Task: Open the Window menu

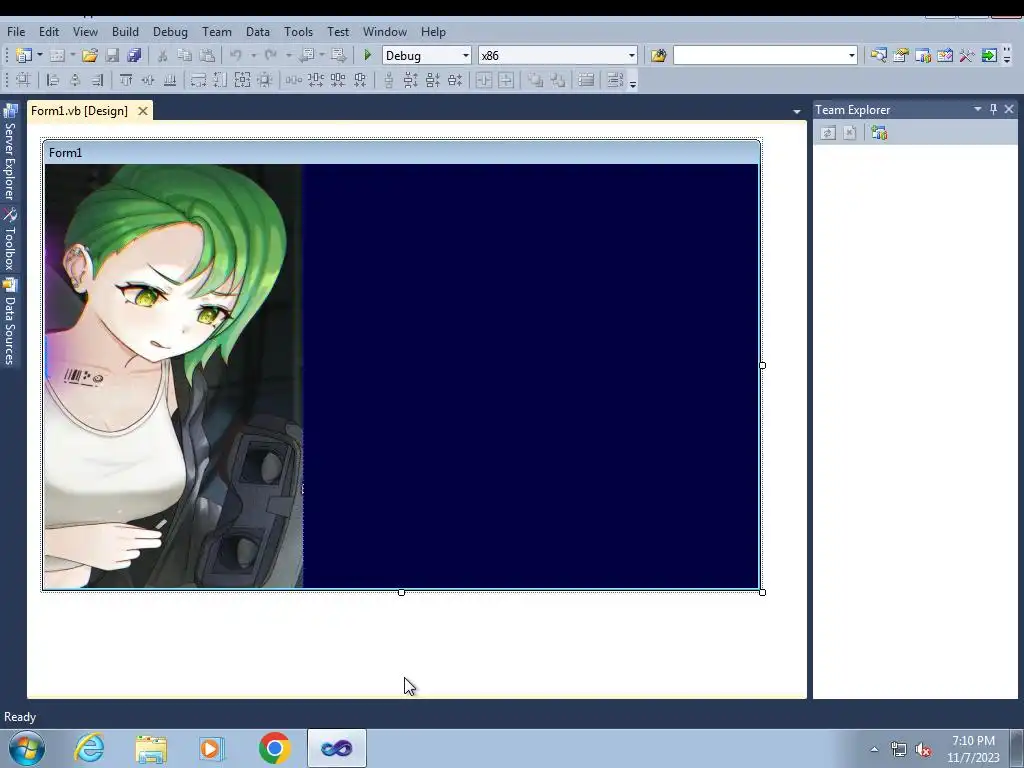Action: coord(385,31)
